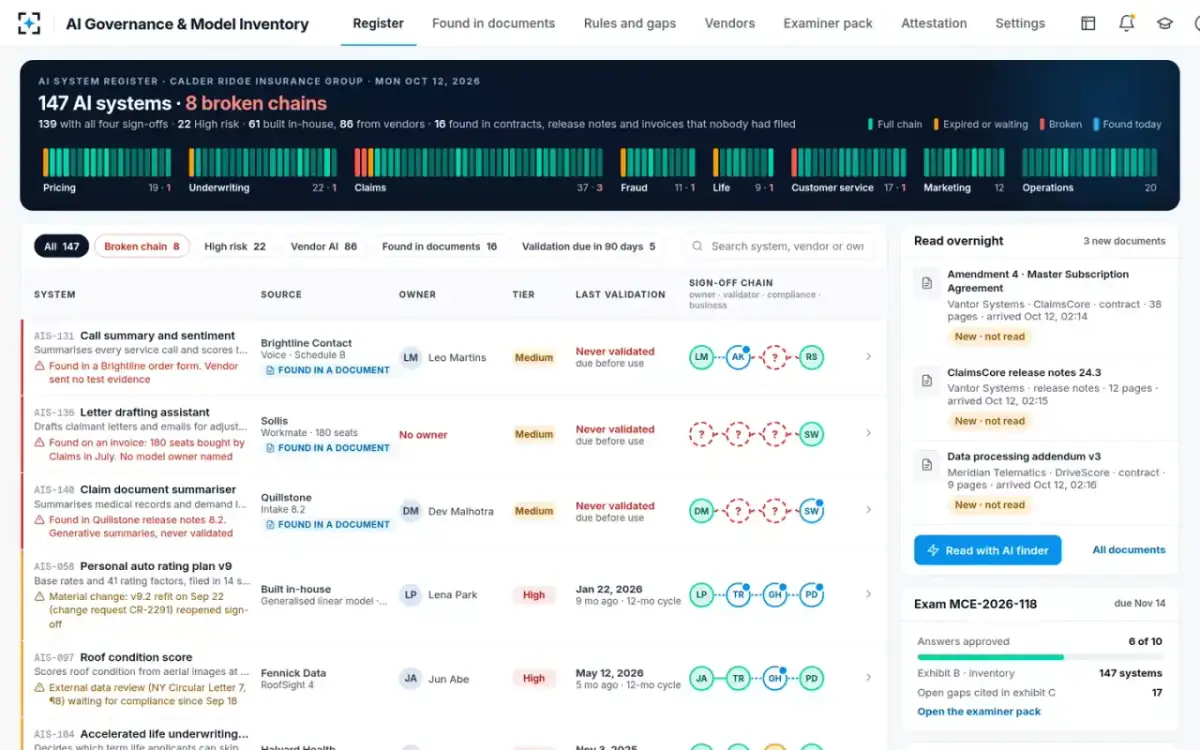Click DM sign-off circle in Claim document summariser row
Viewport: 1200px width, 750px height.
(x=702, y=511)
